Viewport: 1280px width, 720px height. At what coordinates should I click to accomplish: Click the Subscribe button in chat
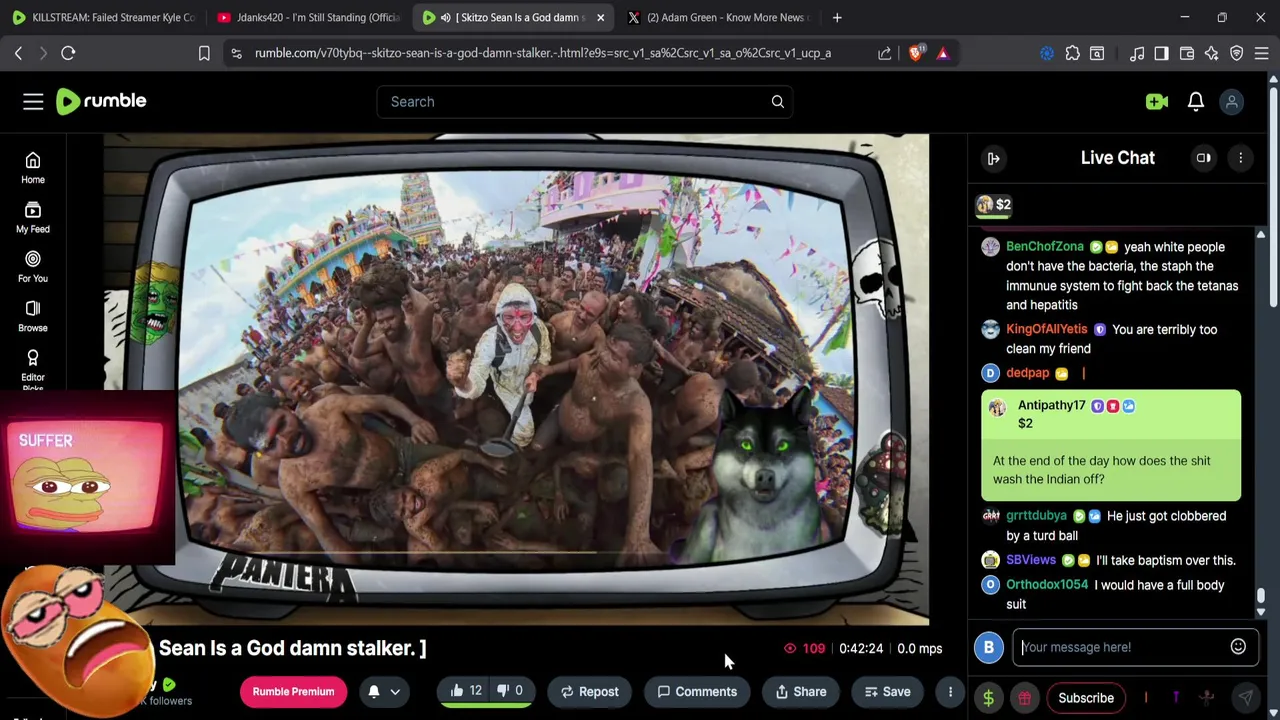(1086, 698)
